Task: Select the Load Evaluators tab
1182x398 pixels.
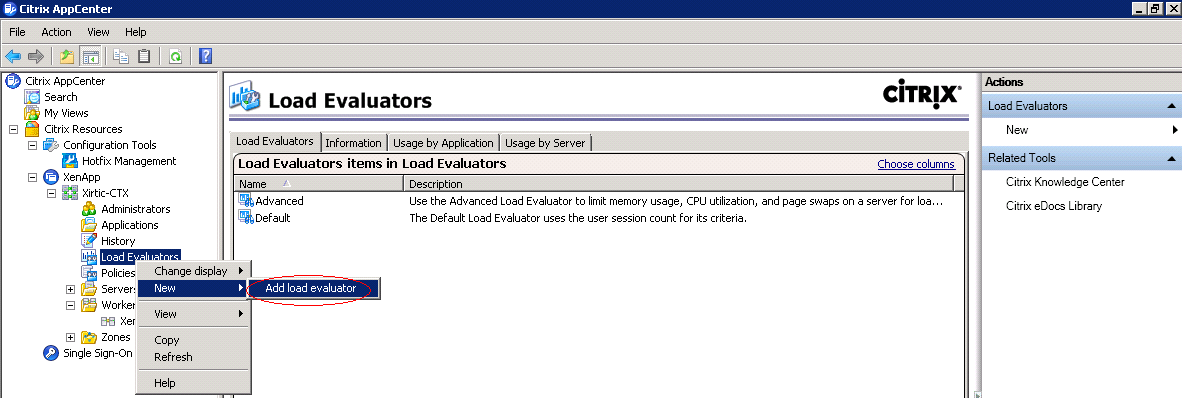Action: coord(275,141)
